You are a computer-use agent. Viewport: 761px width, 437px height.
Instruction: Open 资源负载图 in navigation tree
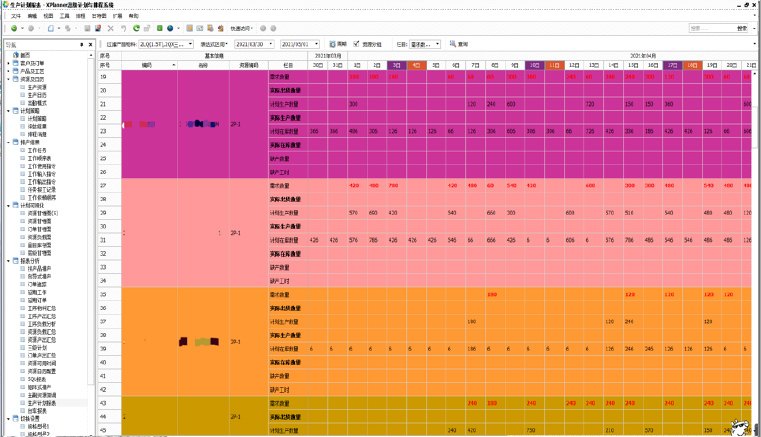(39, 237)
